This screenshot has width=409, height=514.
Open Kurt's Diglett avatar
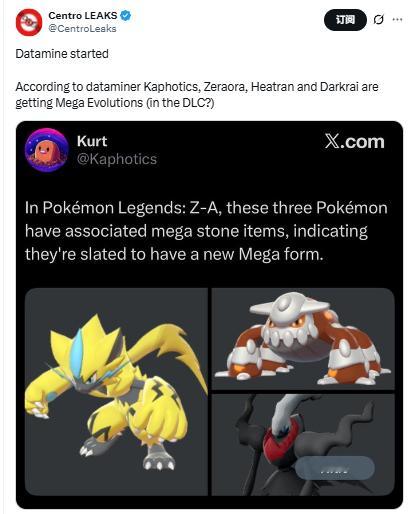47,150
